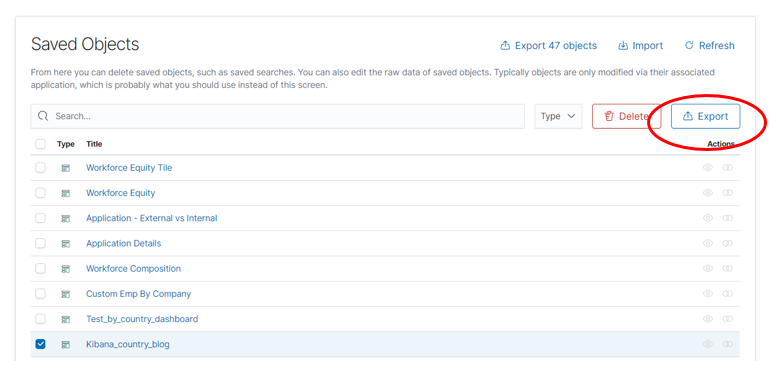Click dashboard type icon for Test_by_country_dashboard
Screen dimensions: 776x372
(65, 320)
